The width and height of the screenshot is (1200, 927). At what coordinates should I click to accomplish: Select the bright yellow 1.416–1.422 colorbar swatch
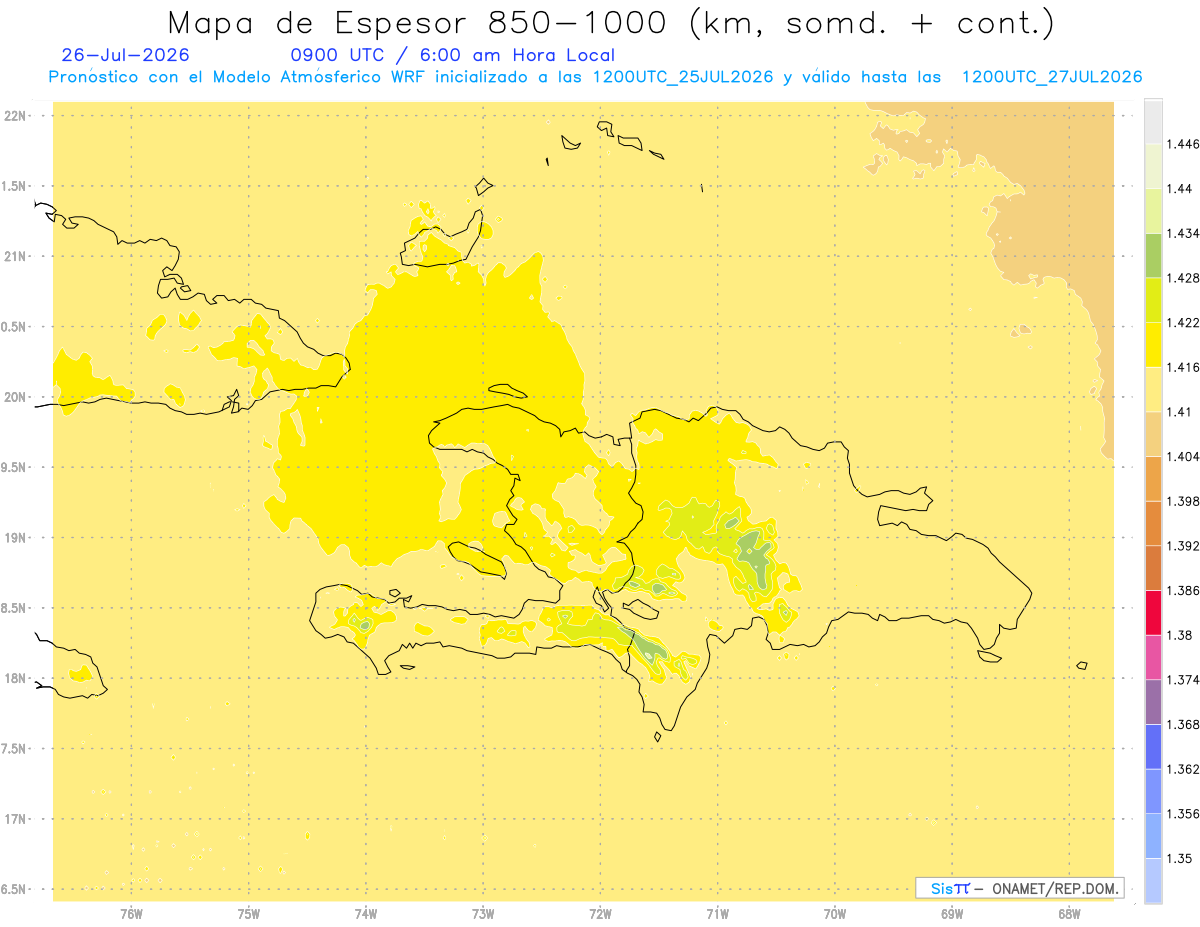pos(1153,344)
